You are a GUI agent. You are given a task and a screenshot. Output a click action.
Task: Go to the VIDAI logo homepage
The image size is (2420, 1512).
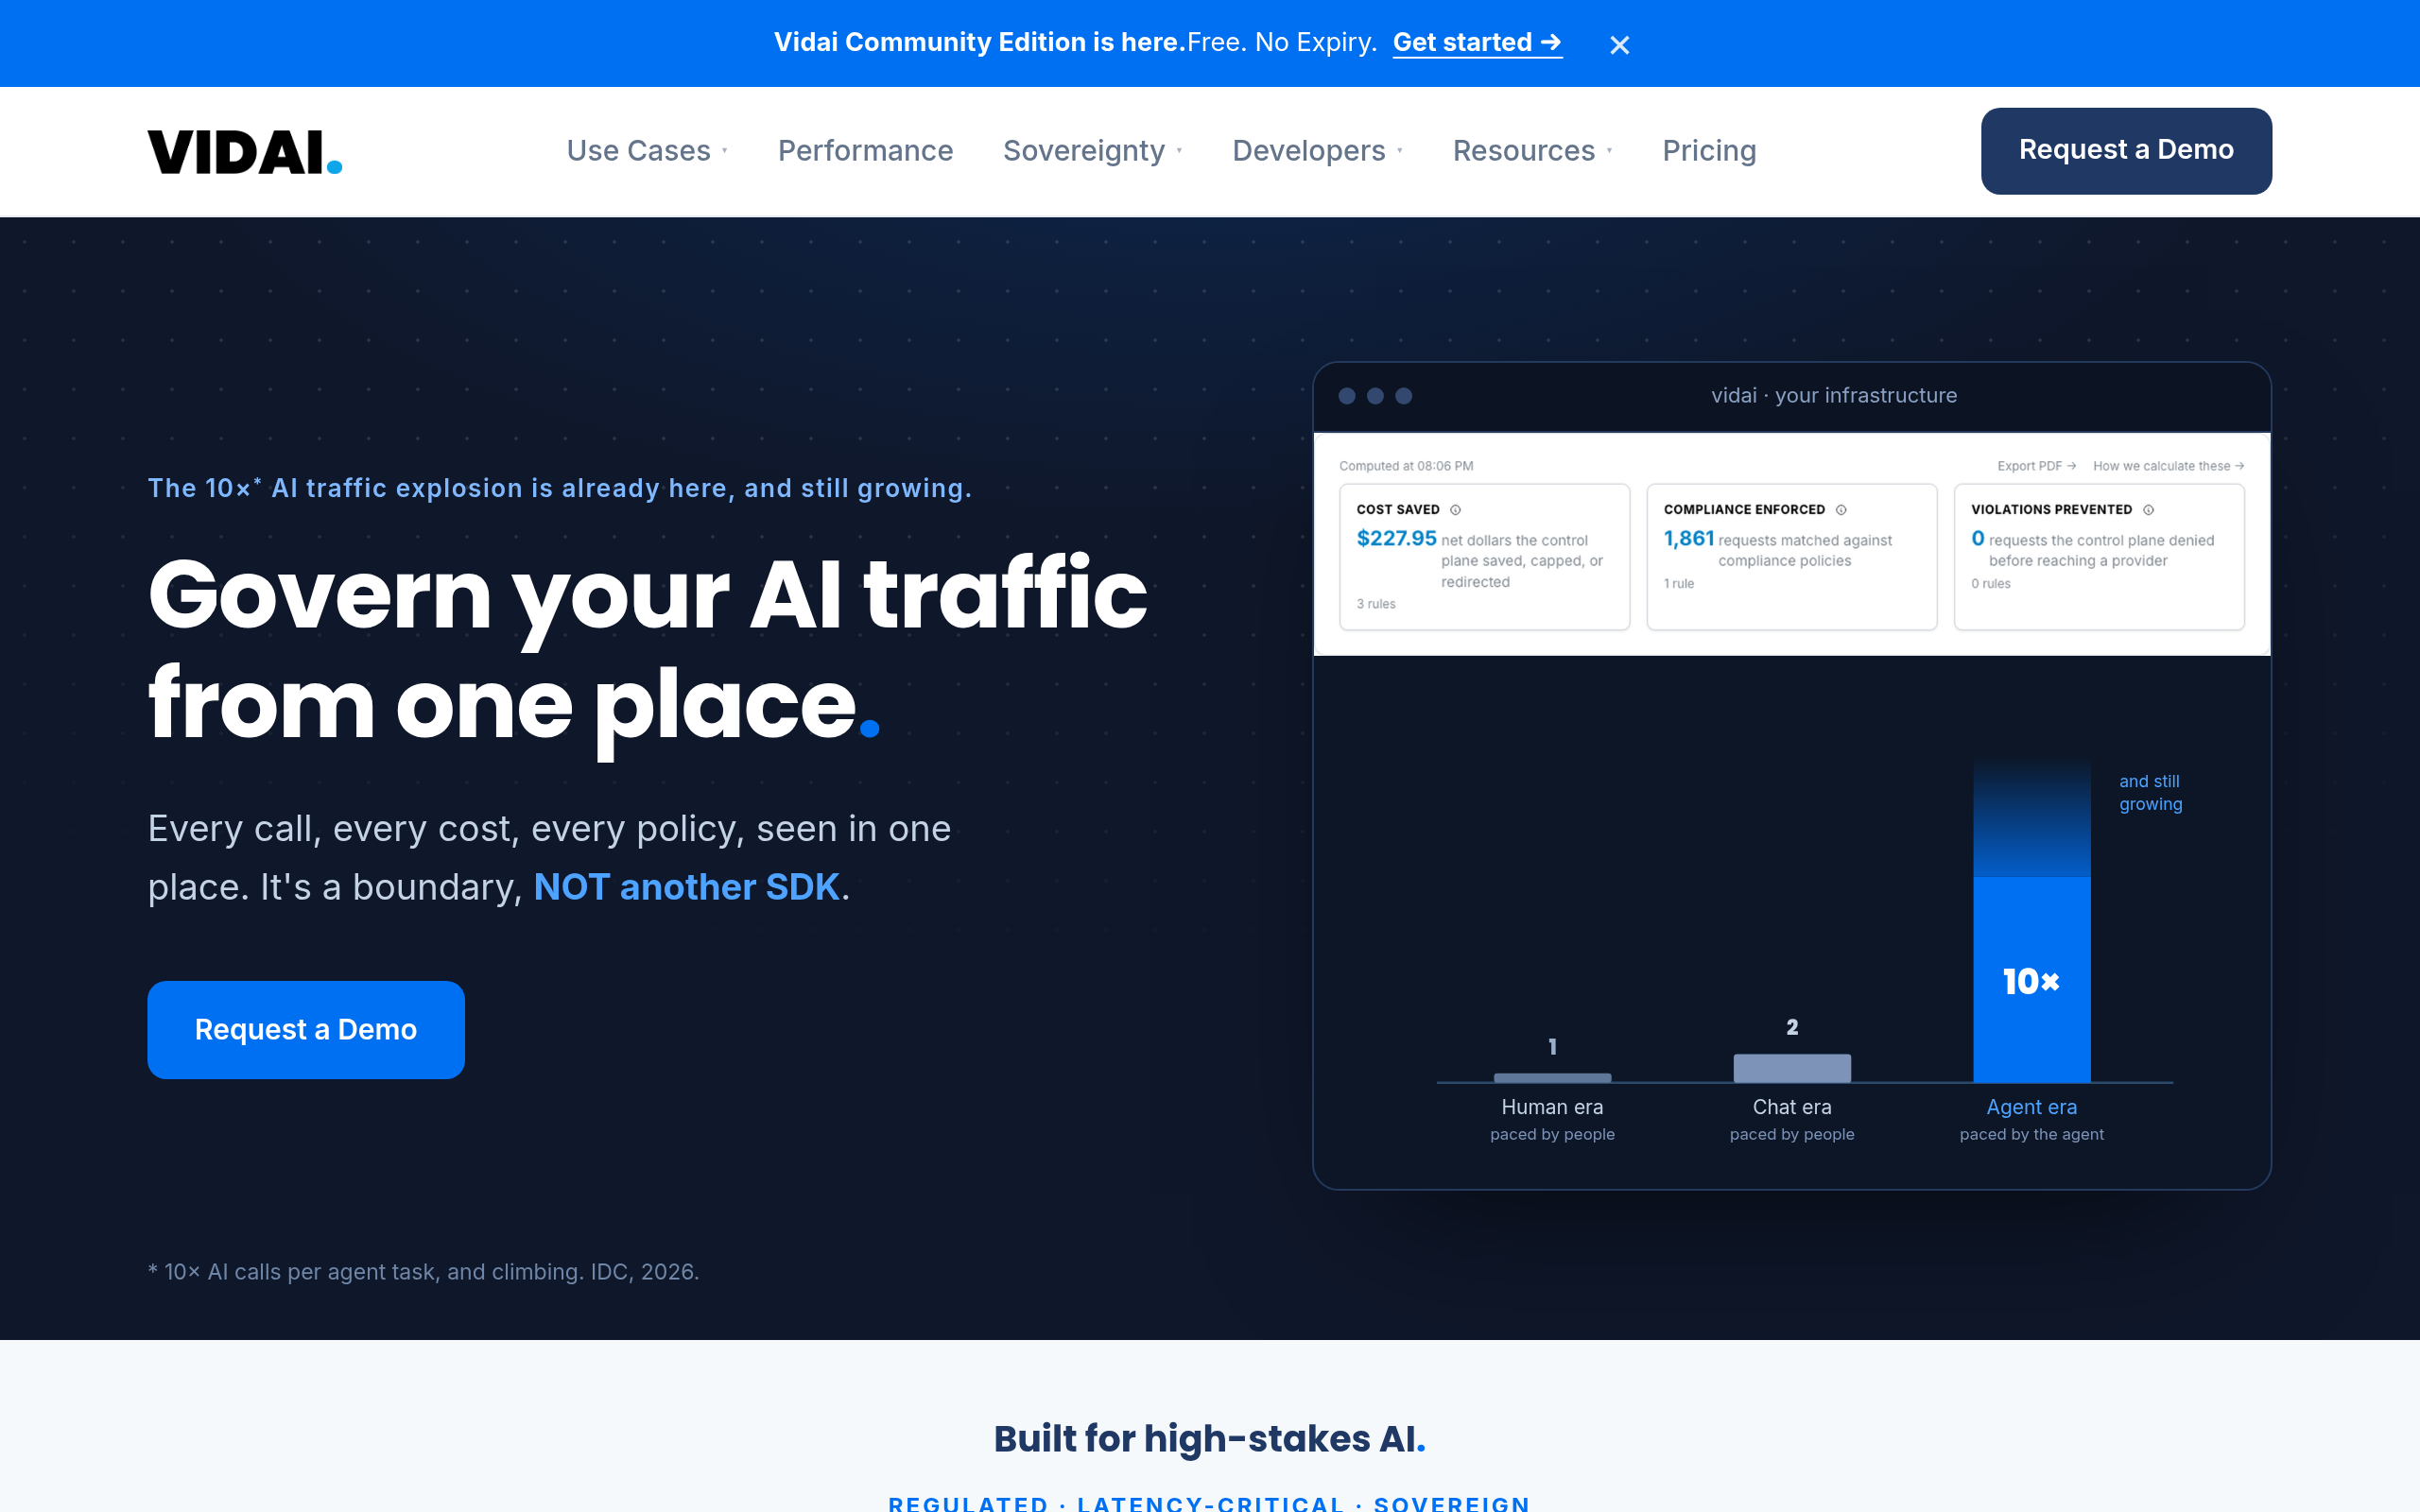point(245,152)
